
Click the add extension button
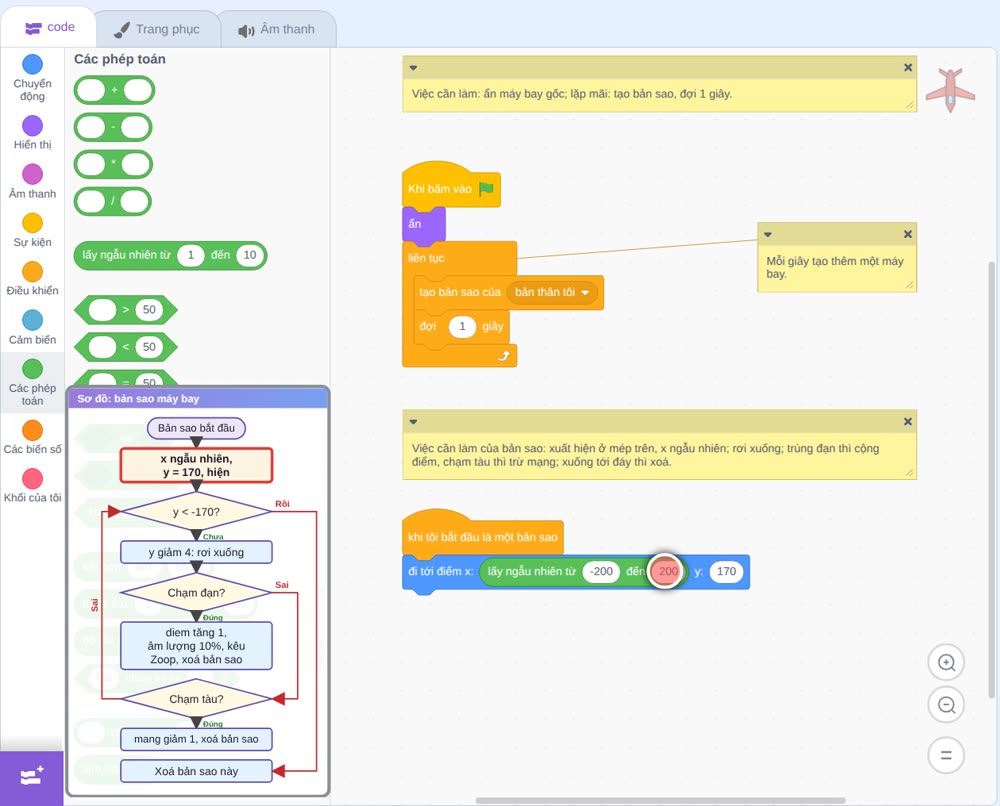point(32,778)
